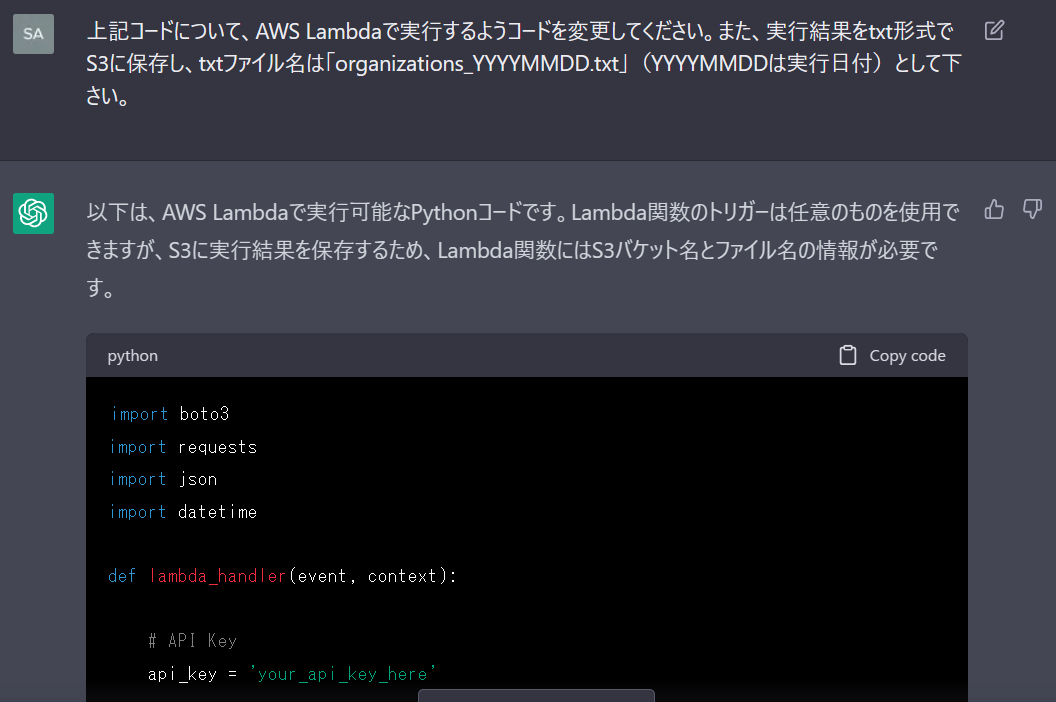The height and width of the screenshot is (702, 1056).
Task: Click the ChatGPT logo avatar
Action: (x=34, y=214)
